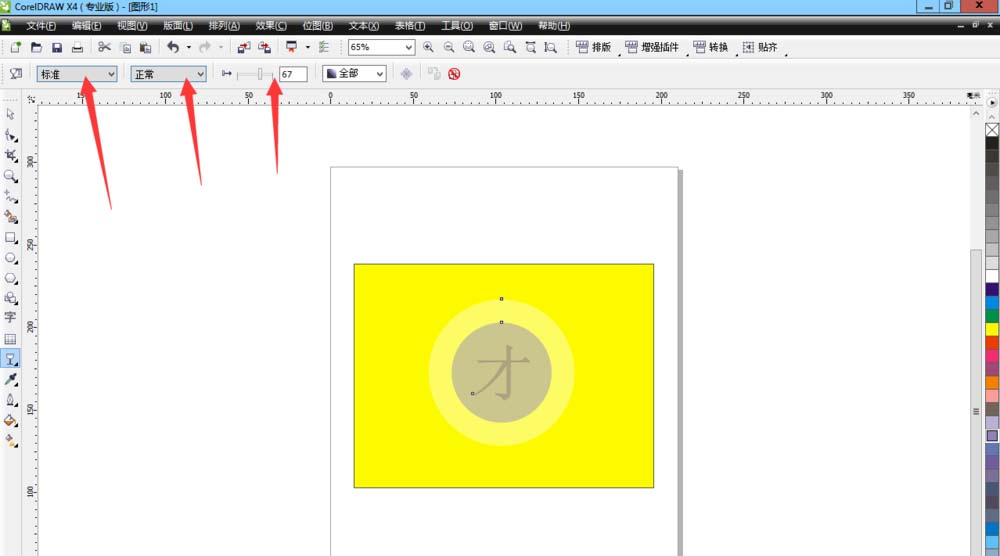The image size is (1000, 556).
Task: Click the 才 character on canvas
Action: [x=503, y=372]
